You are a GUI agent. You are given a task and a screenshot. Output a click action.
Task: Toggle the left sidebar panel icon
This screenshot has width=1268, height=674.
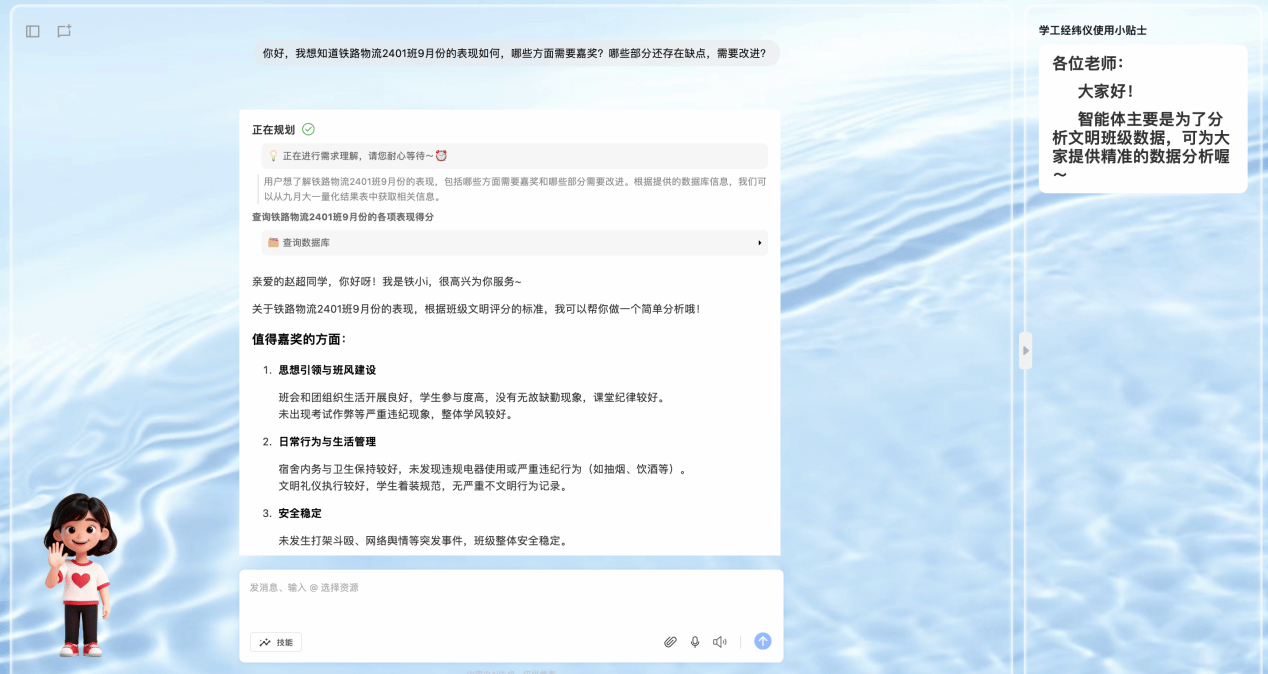coord(33,32)
